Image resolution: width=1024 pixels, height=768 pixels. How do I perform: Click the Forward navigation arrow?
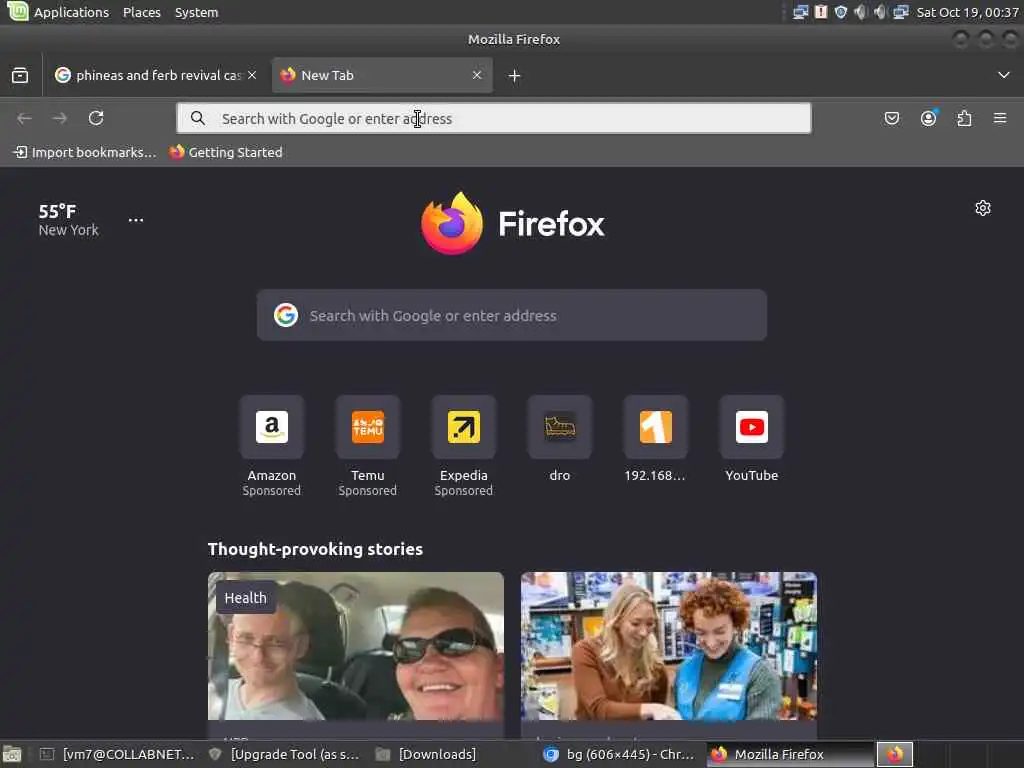coord(60,118)
